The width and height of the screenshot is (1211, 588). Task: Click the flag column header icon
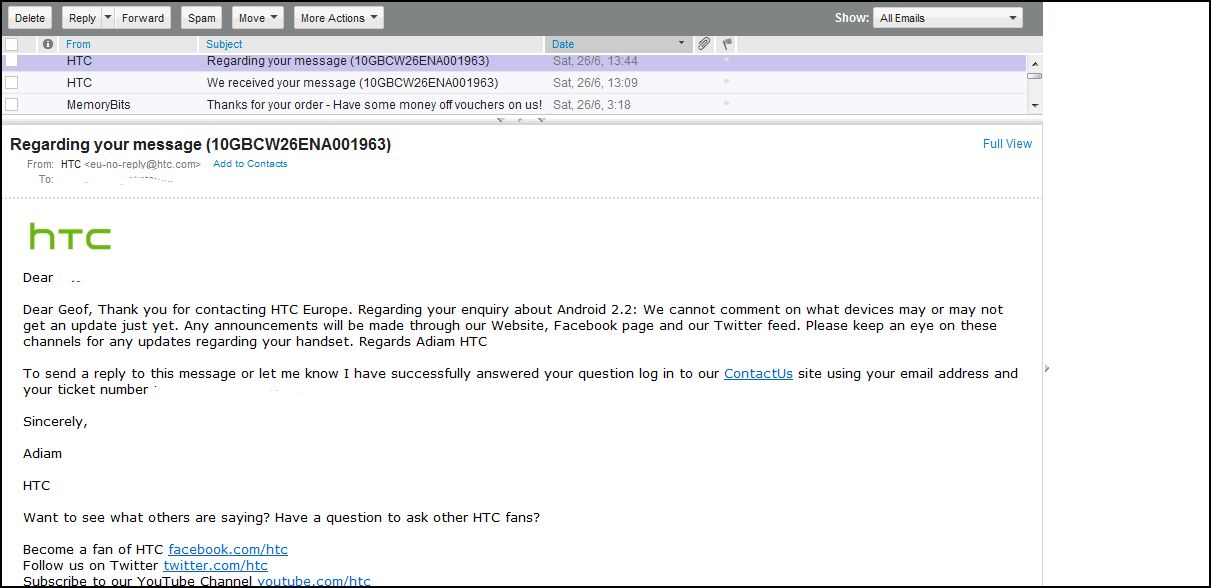727,44
